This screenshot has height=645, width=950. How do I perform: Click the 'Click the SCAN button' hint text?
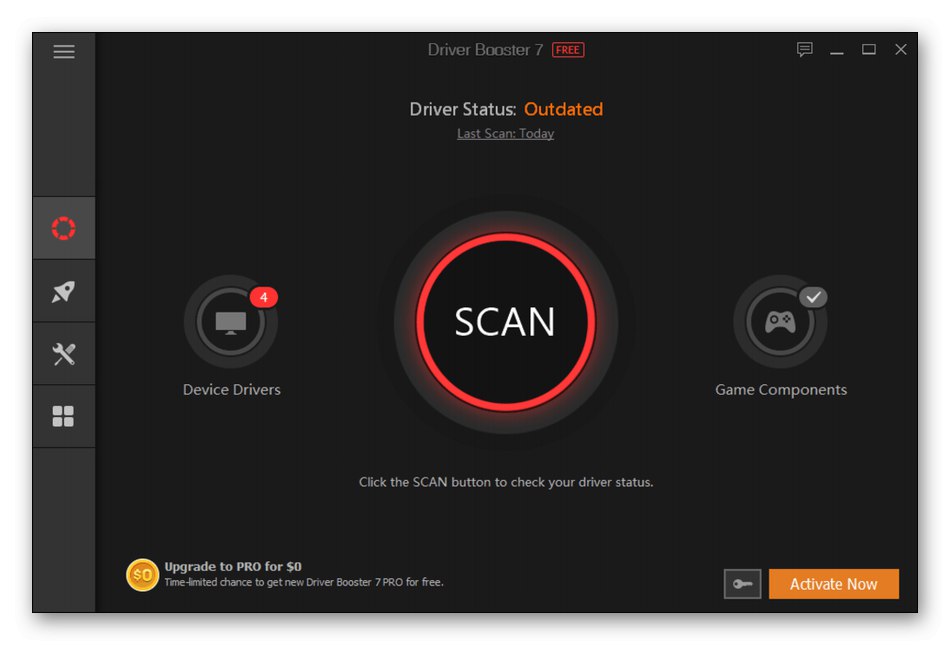point(506,482)
